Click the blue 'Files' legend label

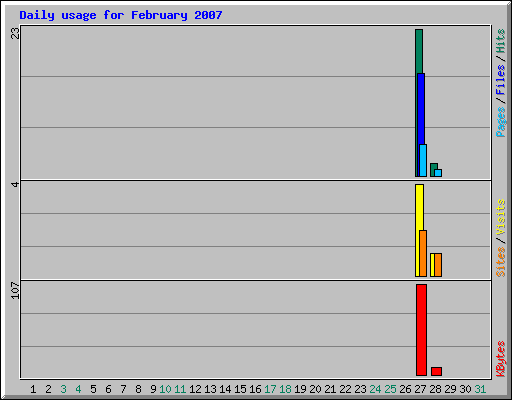500,79
